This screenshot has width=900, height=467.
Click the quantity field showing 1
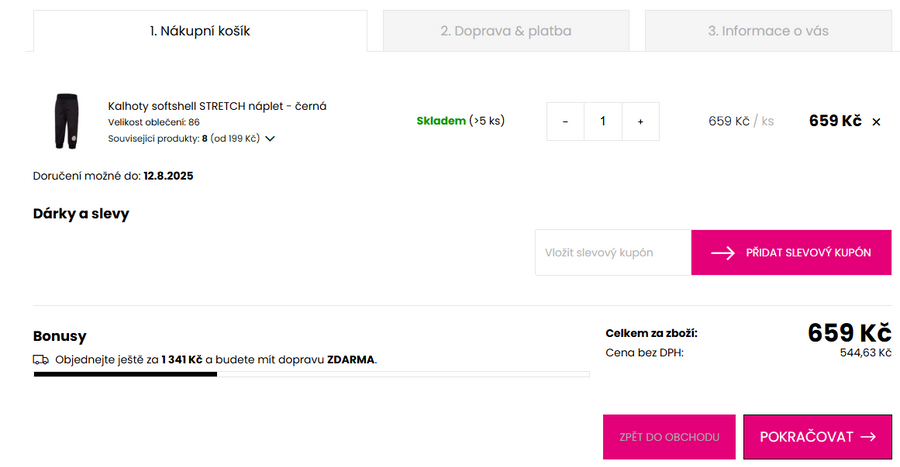click(602, 121)
